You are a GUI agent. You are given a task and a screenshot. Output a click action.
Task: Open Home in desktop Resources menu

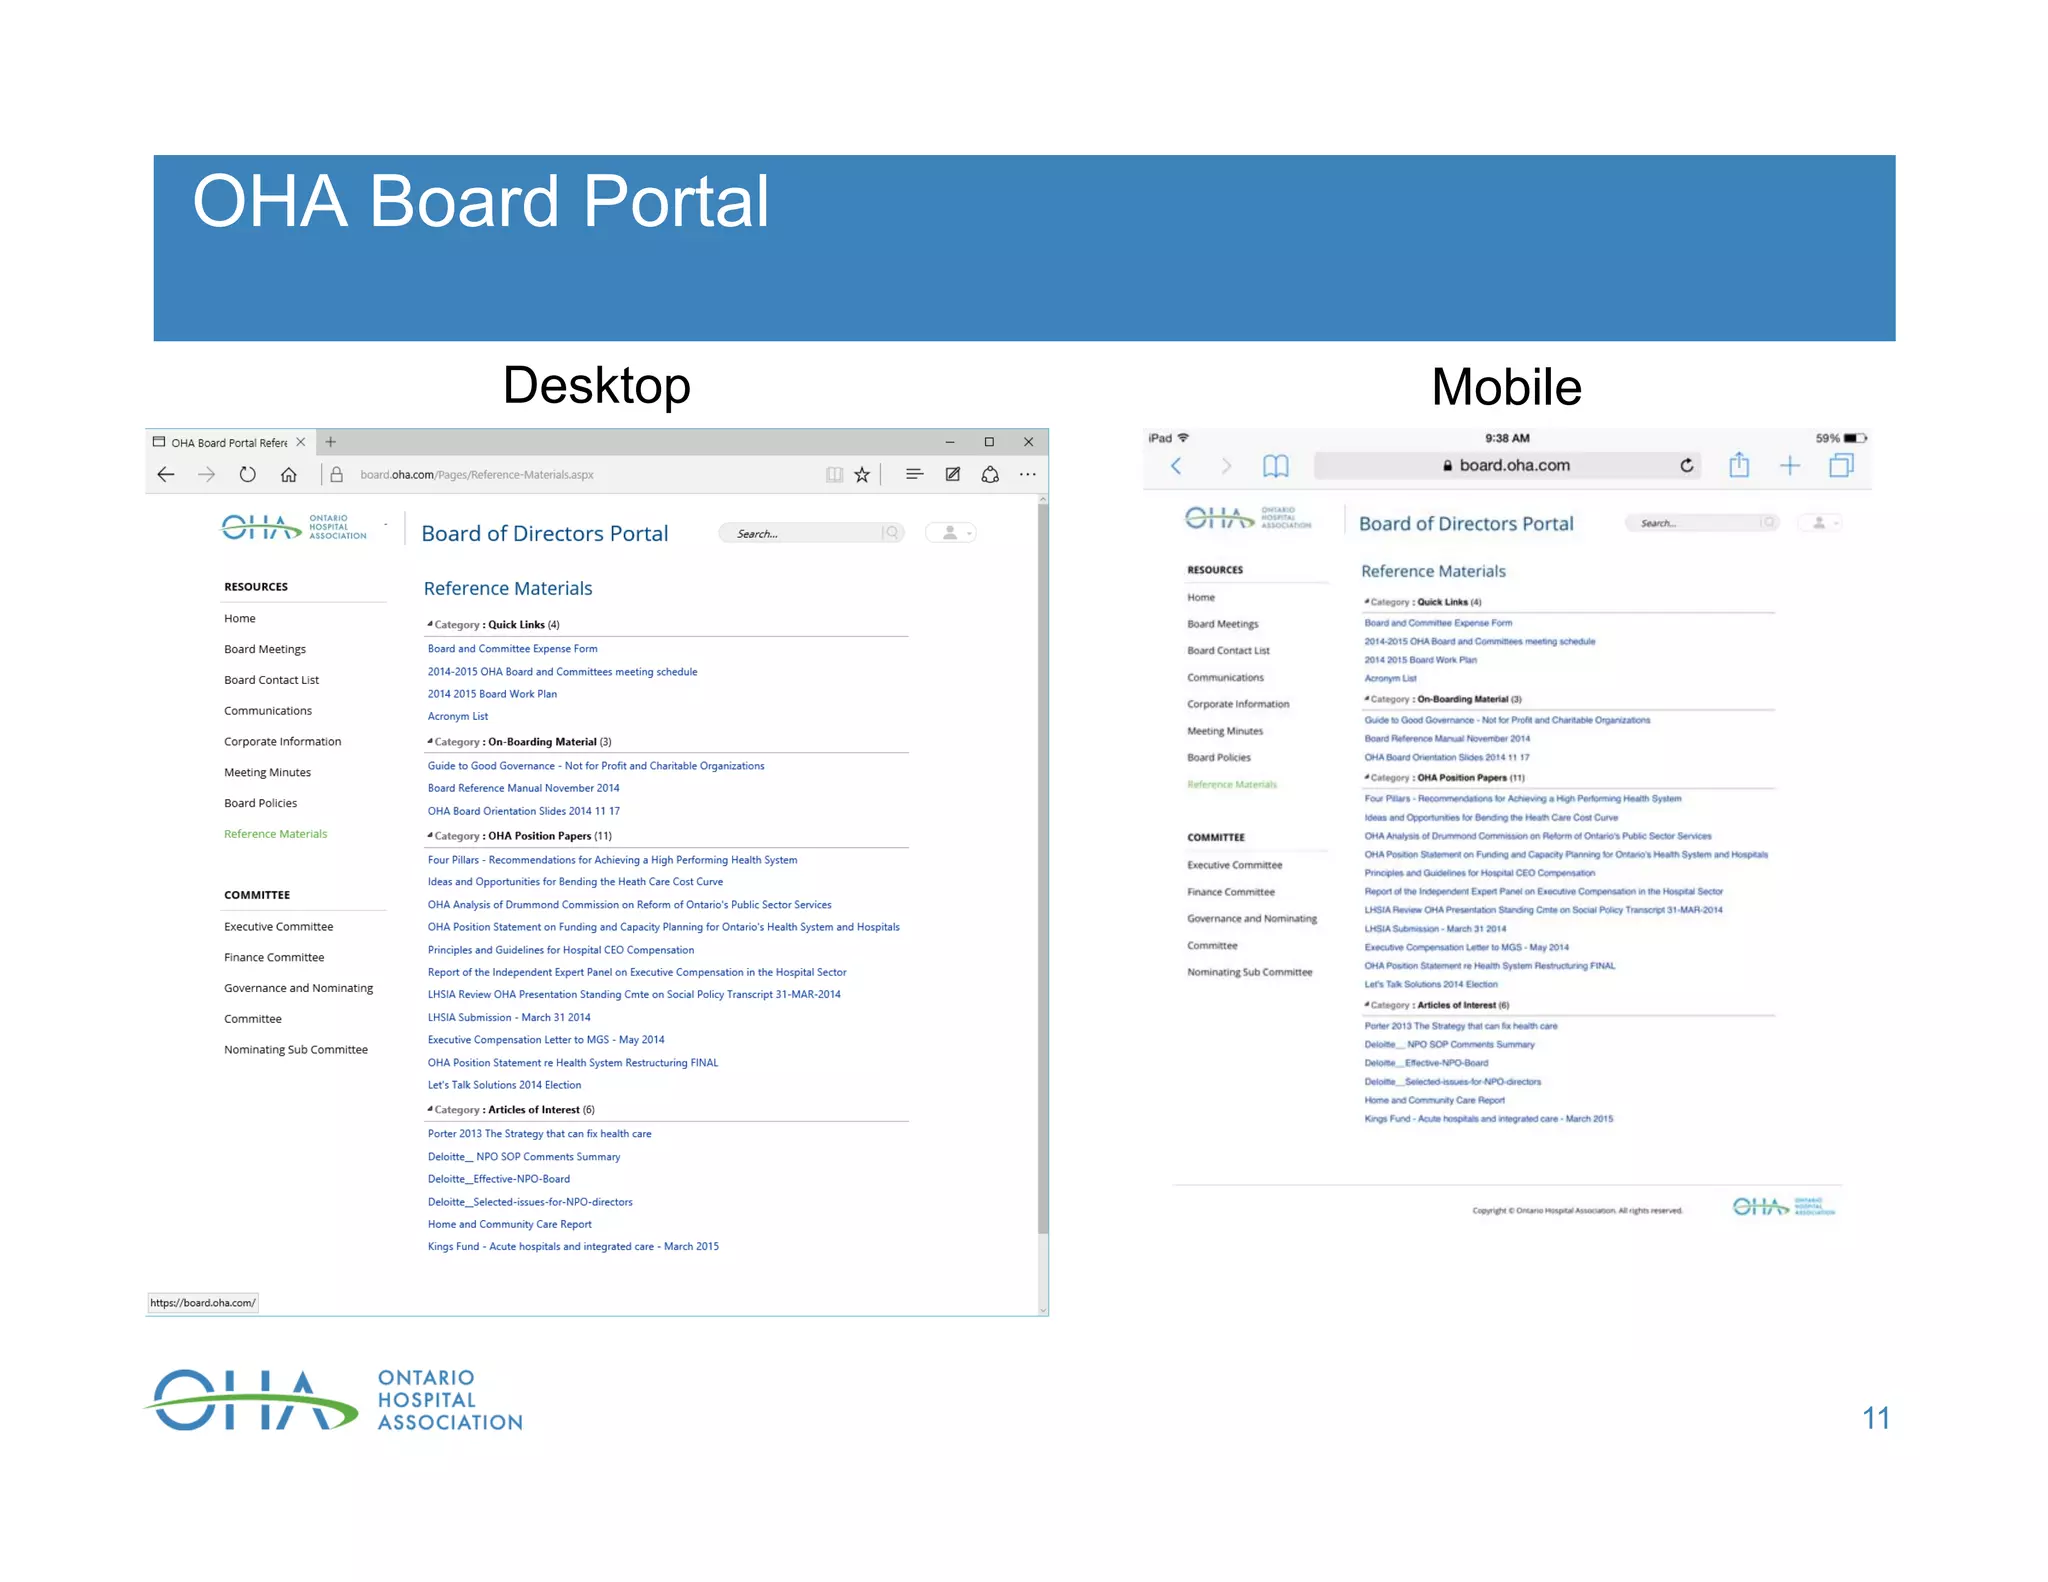coord(240,618)
